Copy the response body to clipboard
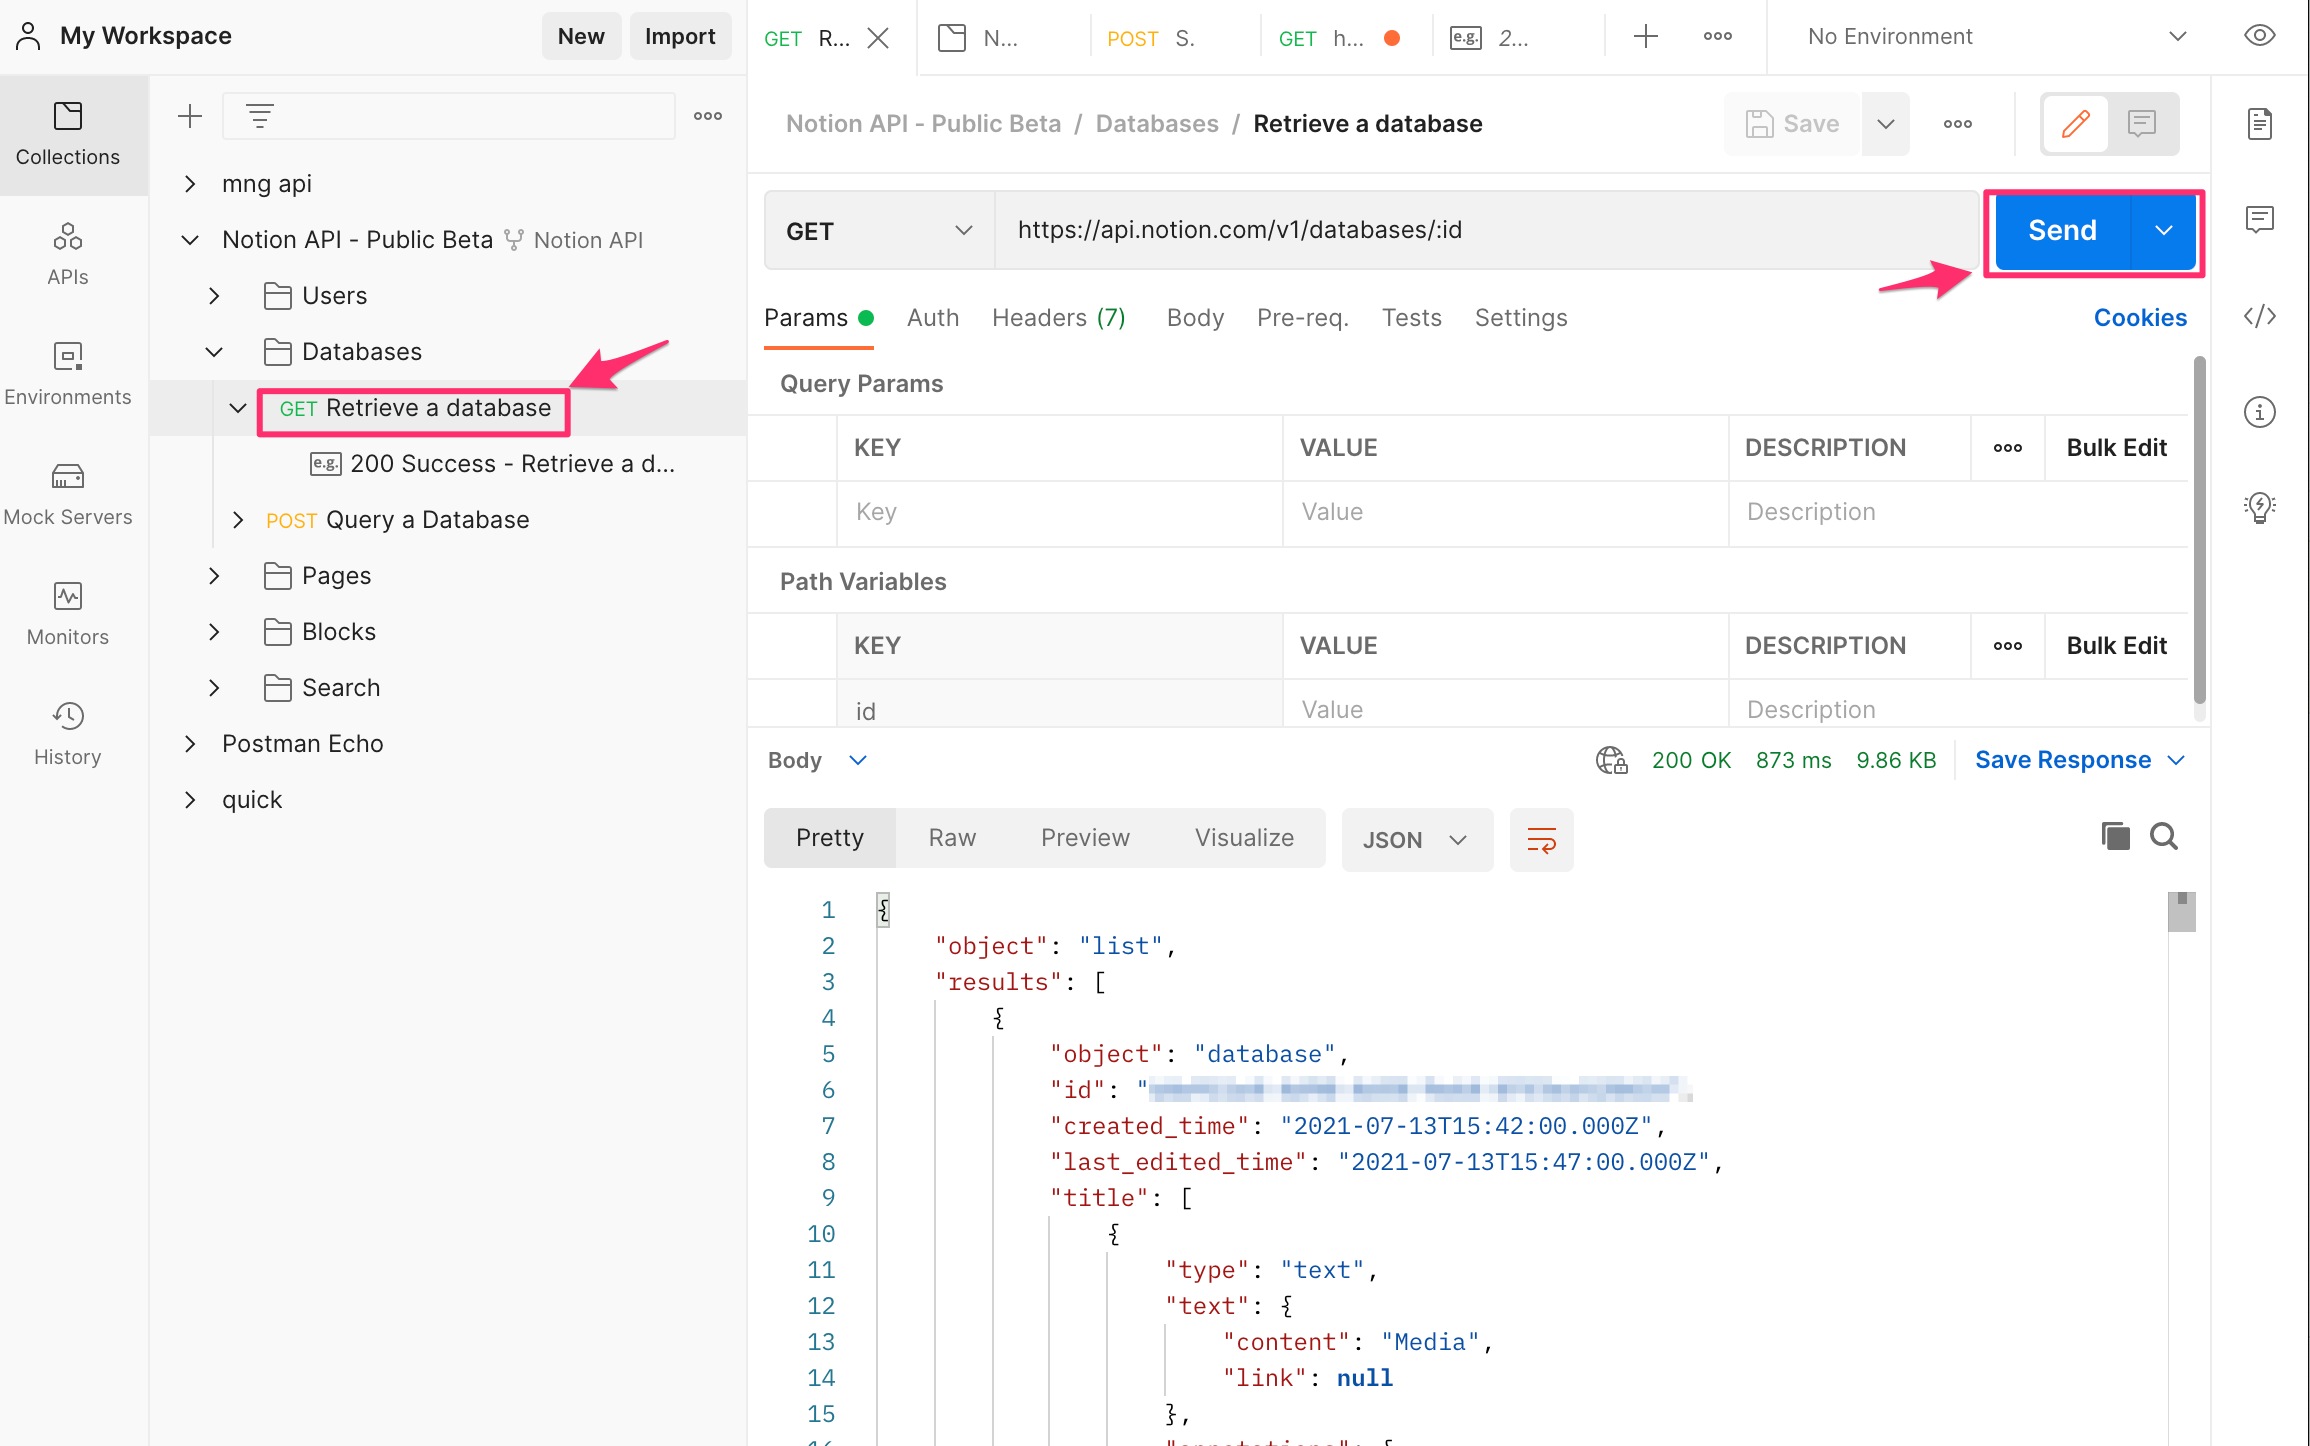The height and width of the screenshot is (1446, 2310). (2115, 836)
